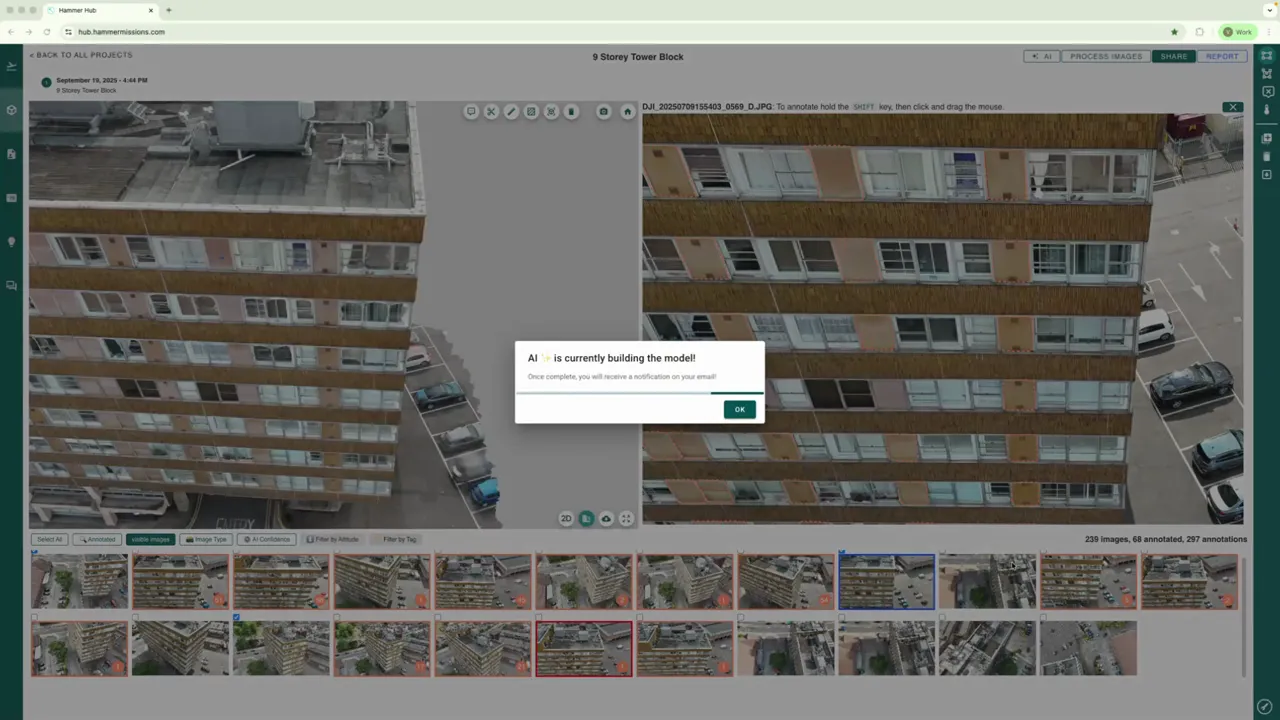Open the comment annotation tool

471,111
